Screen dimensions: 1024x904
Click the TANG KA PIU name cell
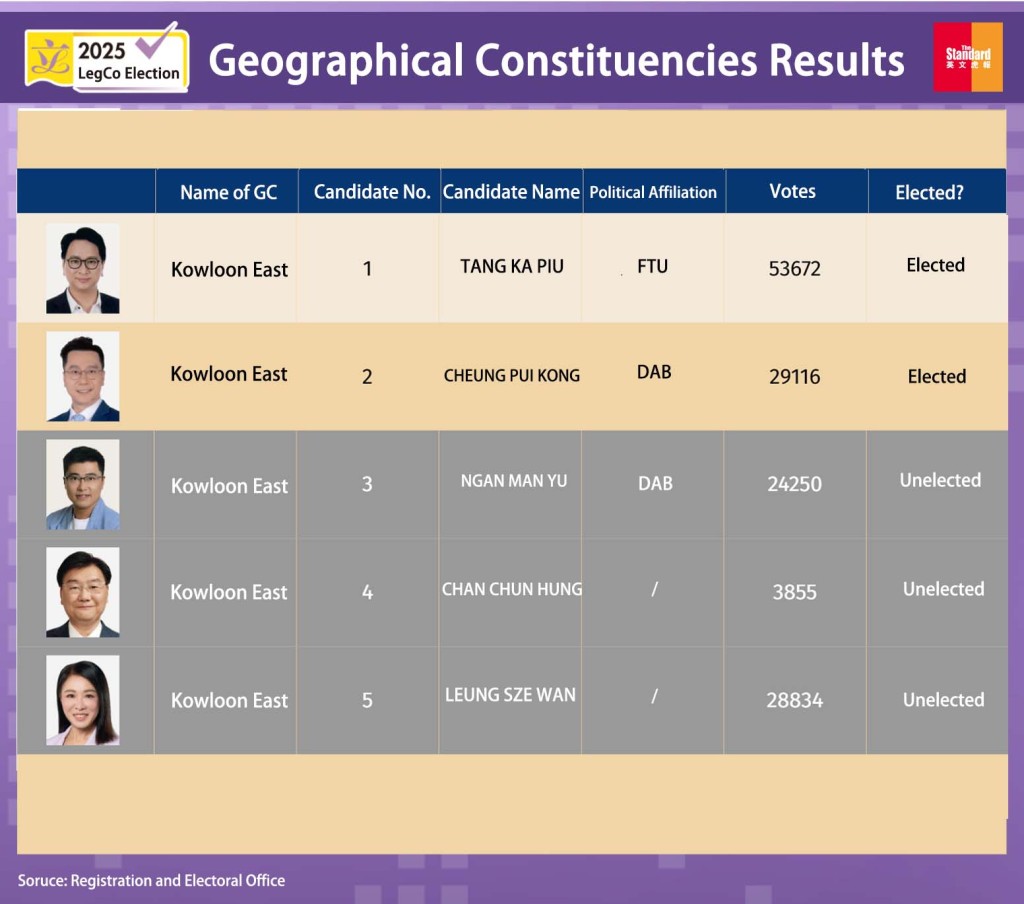511,266
